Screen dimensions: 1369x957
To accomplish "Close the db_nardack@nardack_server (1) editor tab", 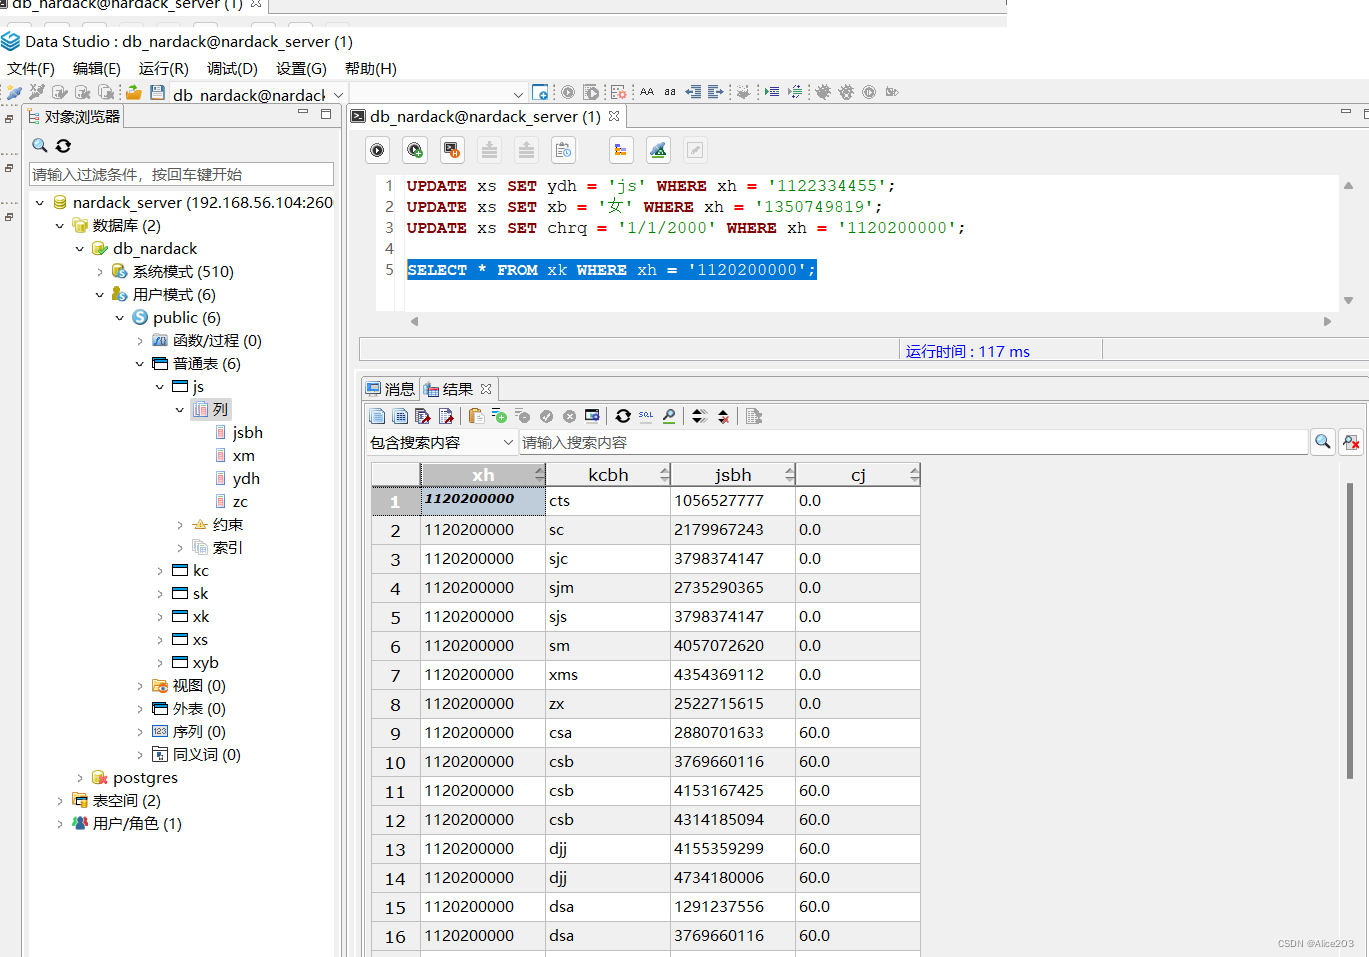I will click(x=614, y=116).
